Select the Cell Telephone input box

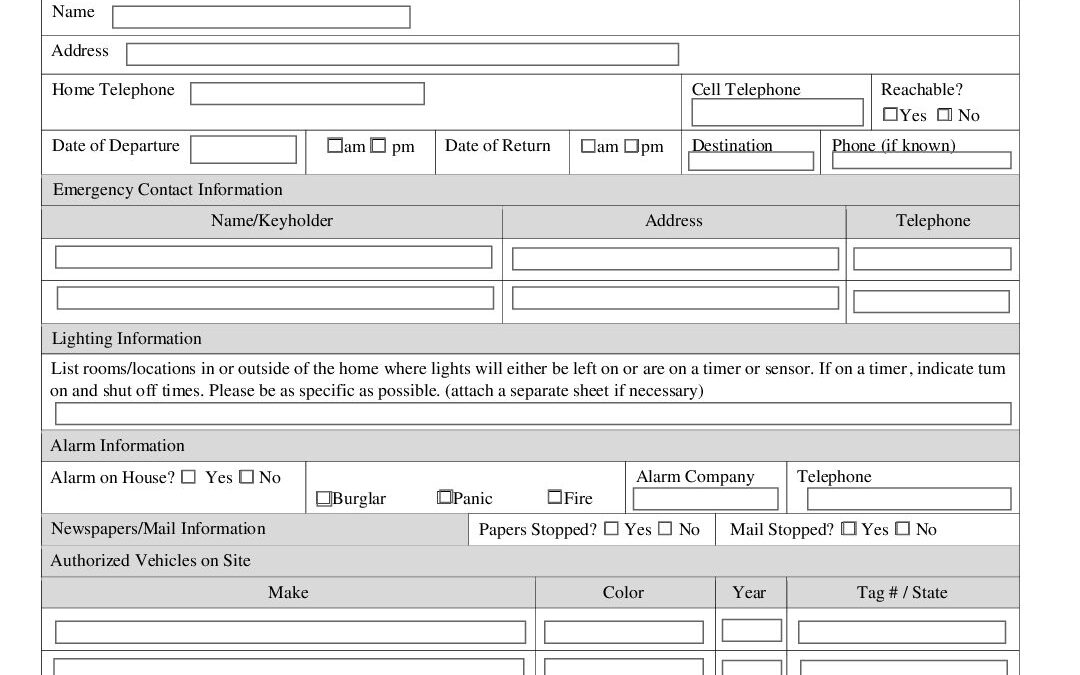click(x=777, y=112)
